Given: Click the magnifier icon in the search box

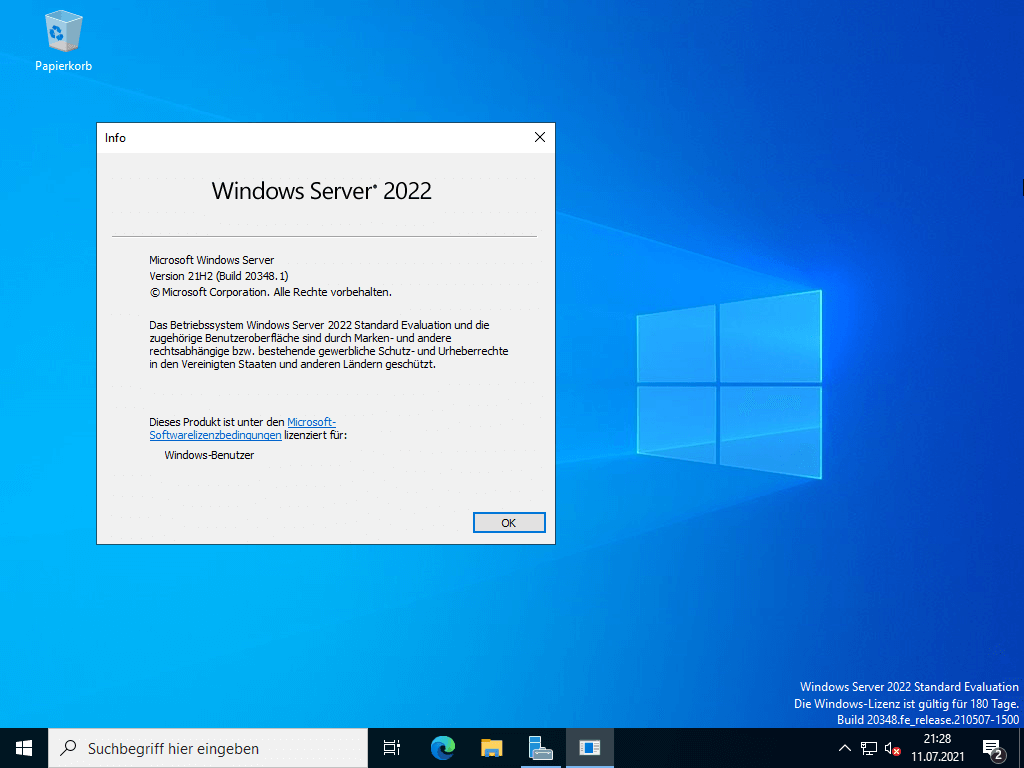Looking at the screenshot, I should [x=68, y=748].
